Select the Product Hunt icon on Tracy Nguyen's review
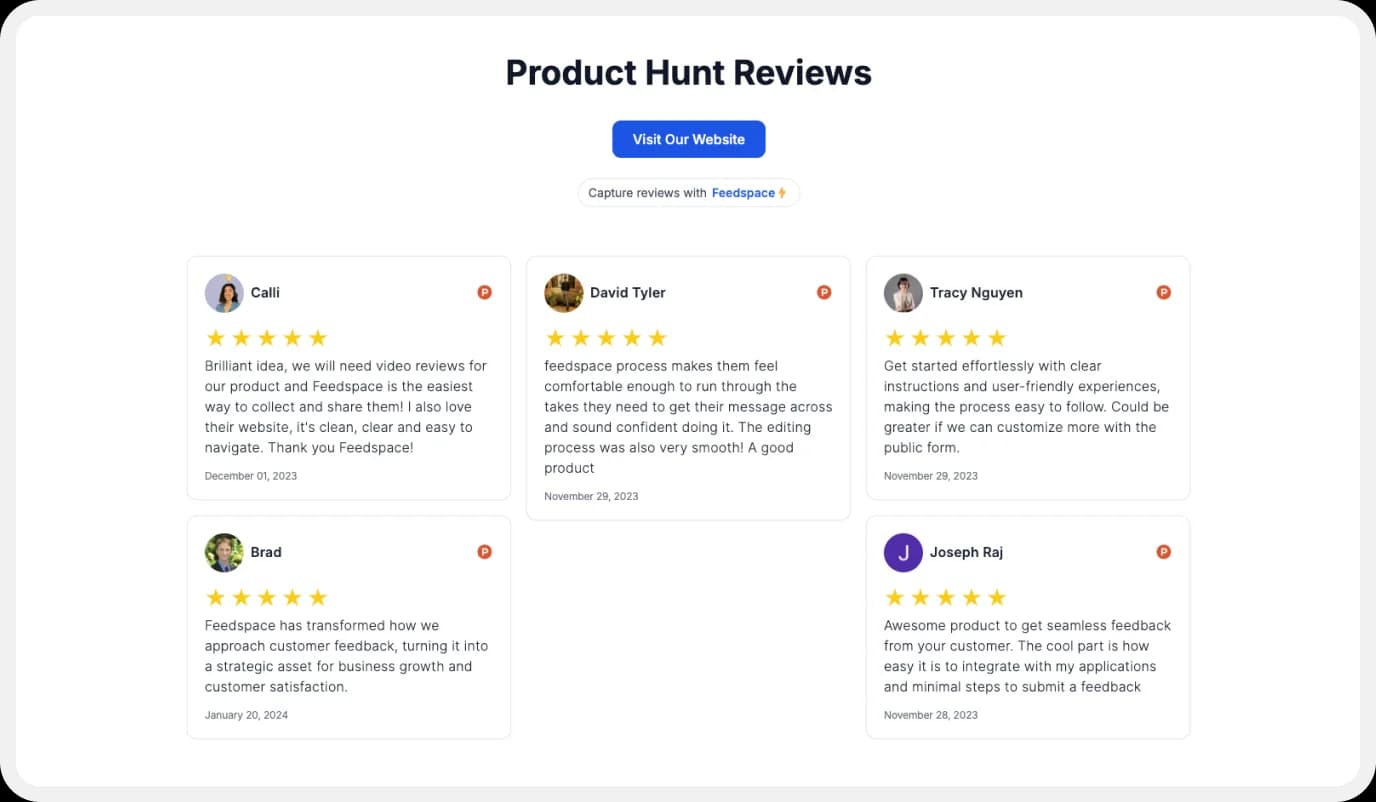Viewport: 1376px width, 802px height. pyautogui.click(x=1163, y=292)
